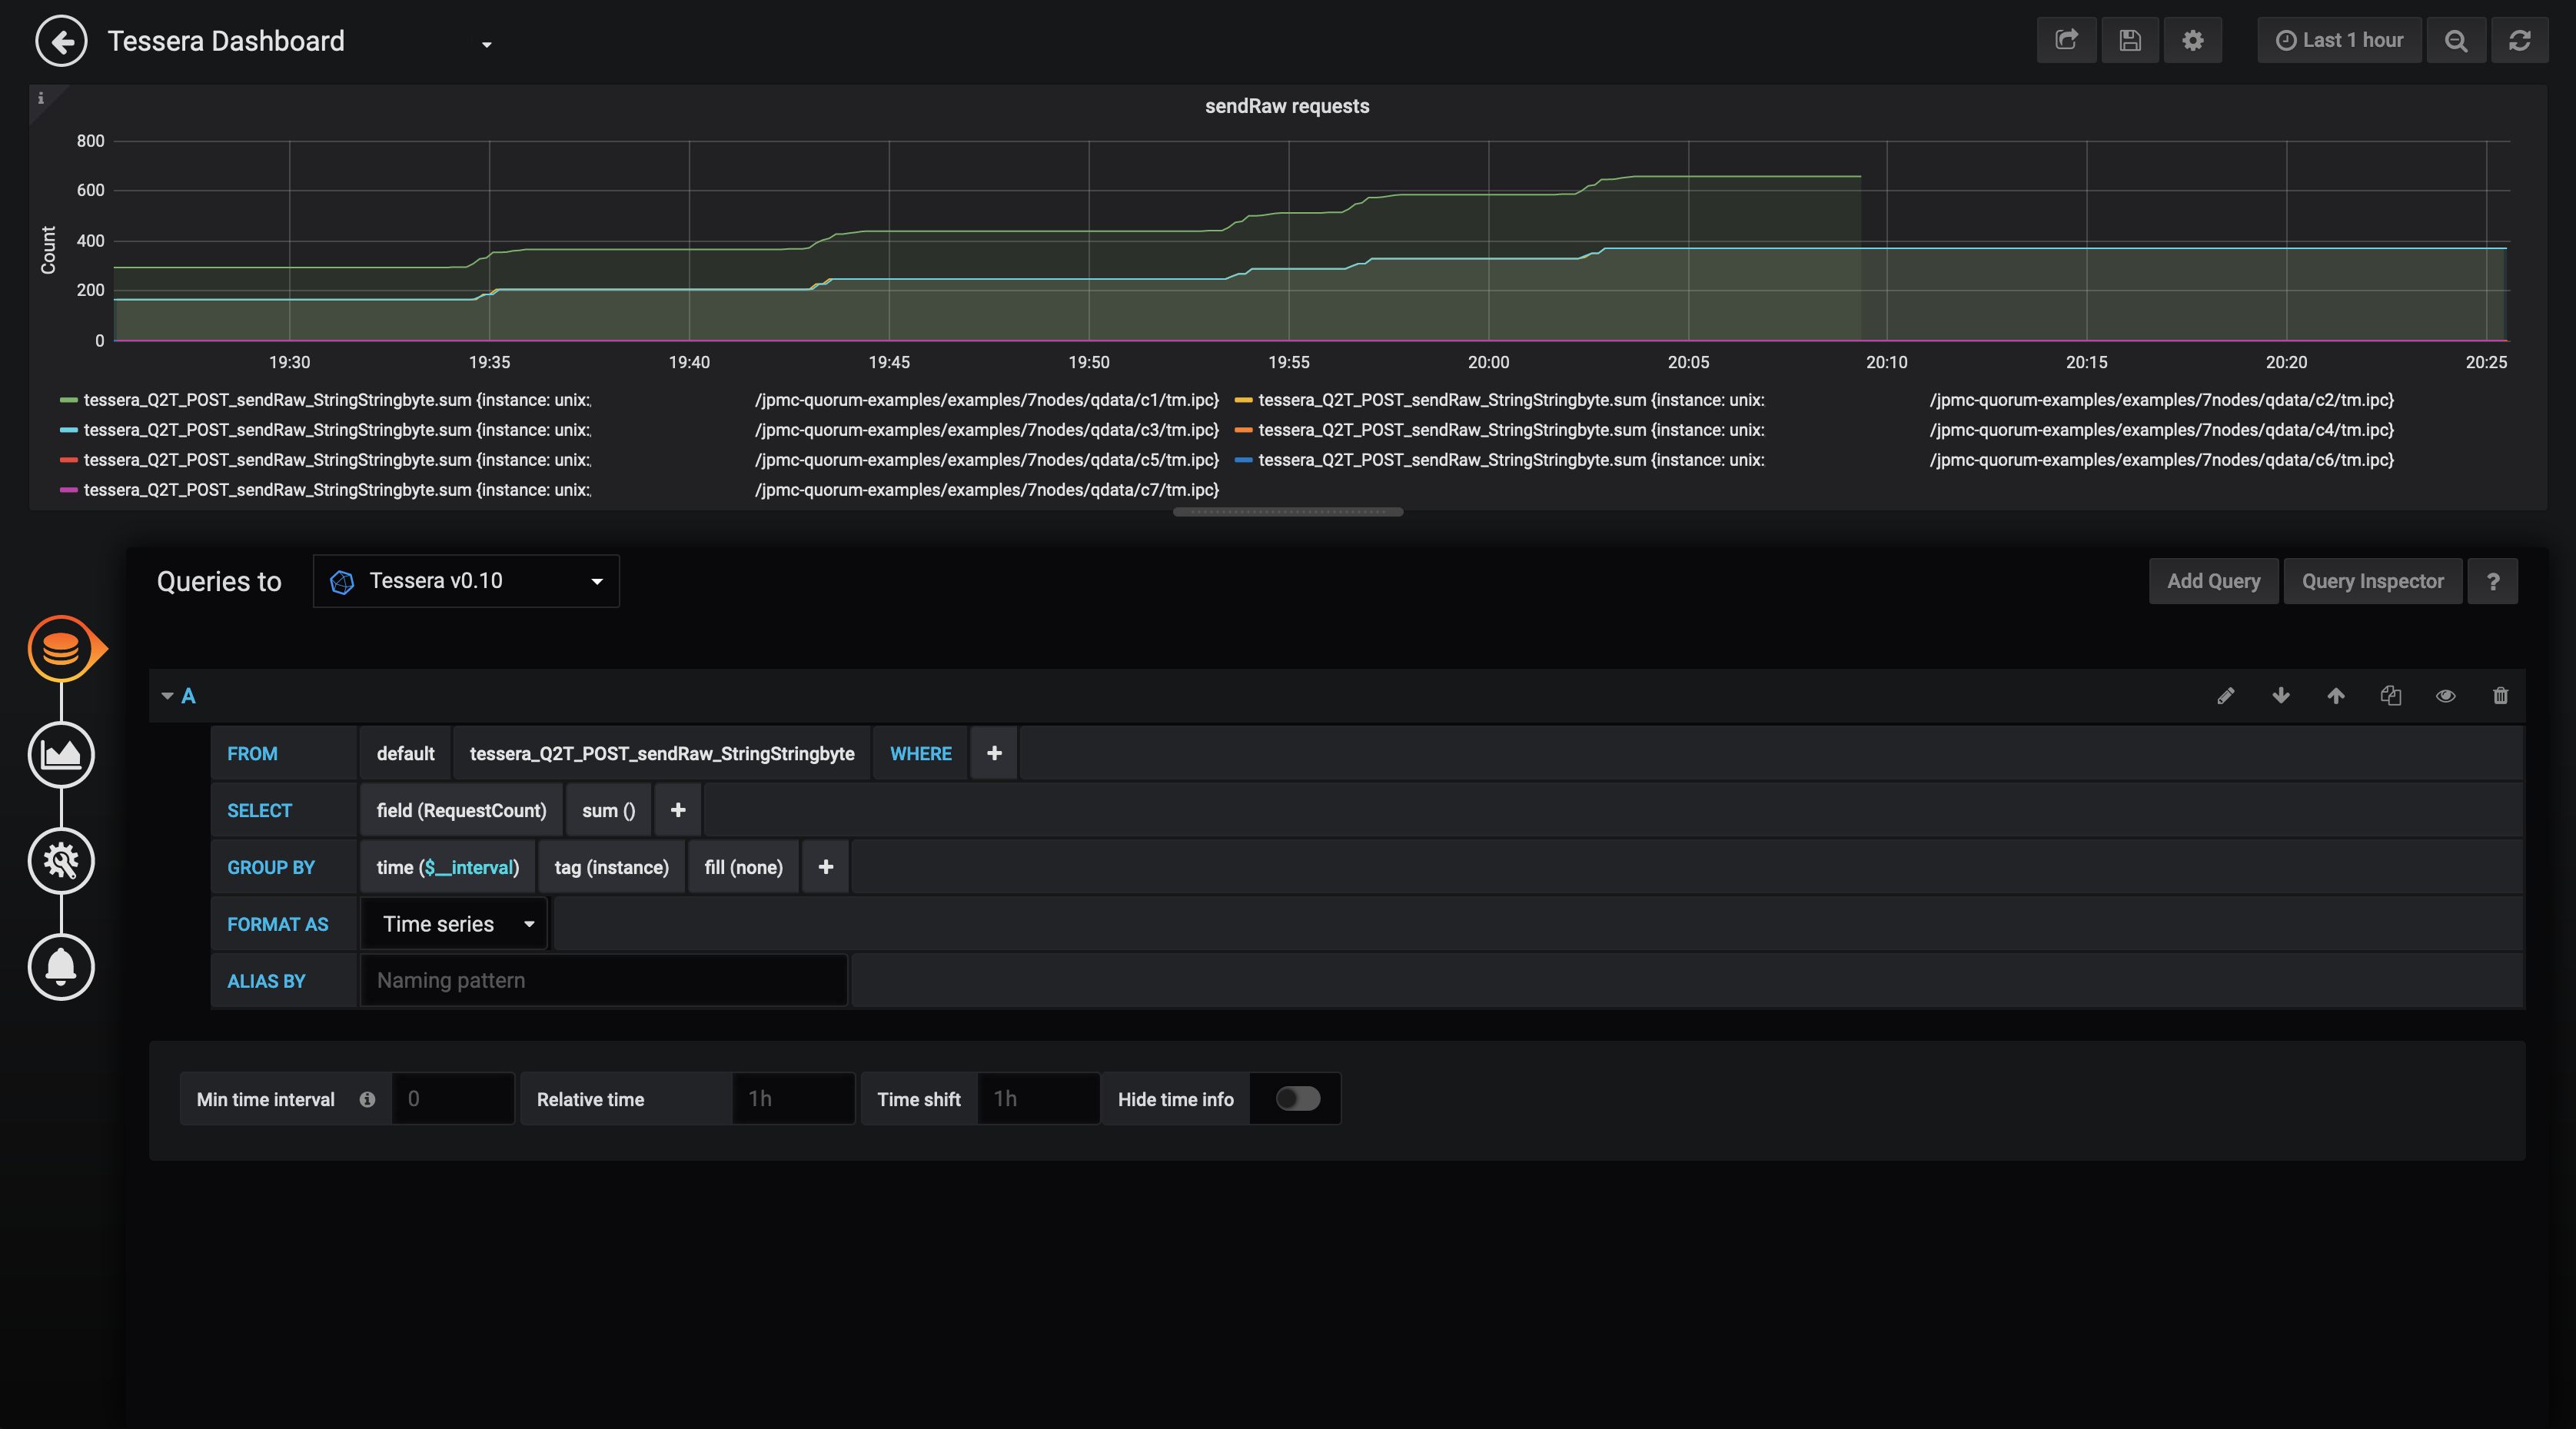The width and height of the screenshot is (2576, 1429).
Task: Save the dashboard with disk icon
Action: coord(2130,40)
